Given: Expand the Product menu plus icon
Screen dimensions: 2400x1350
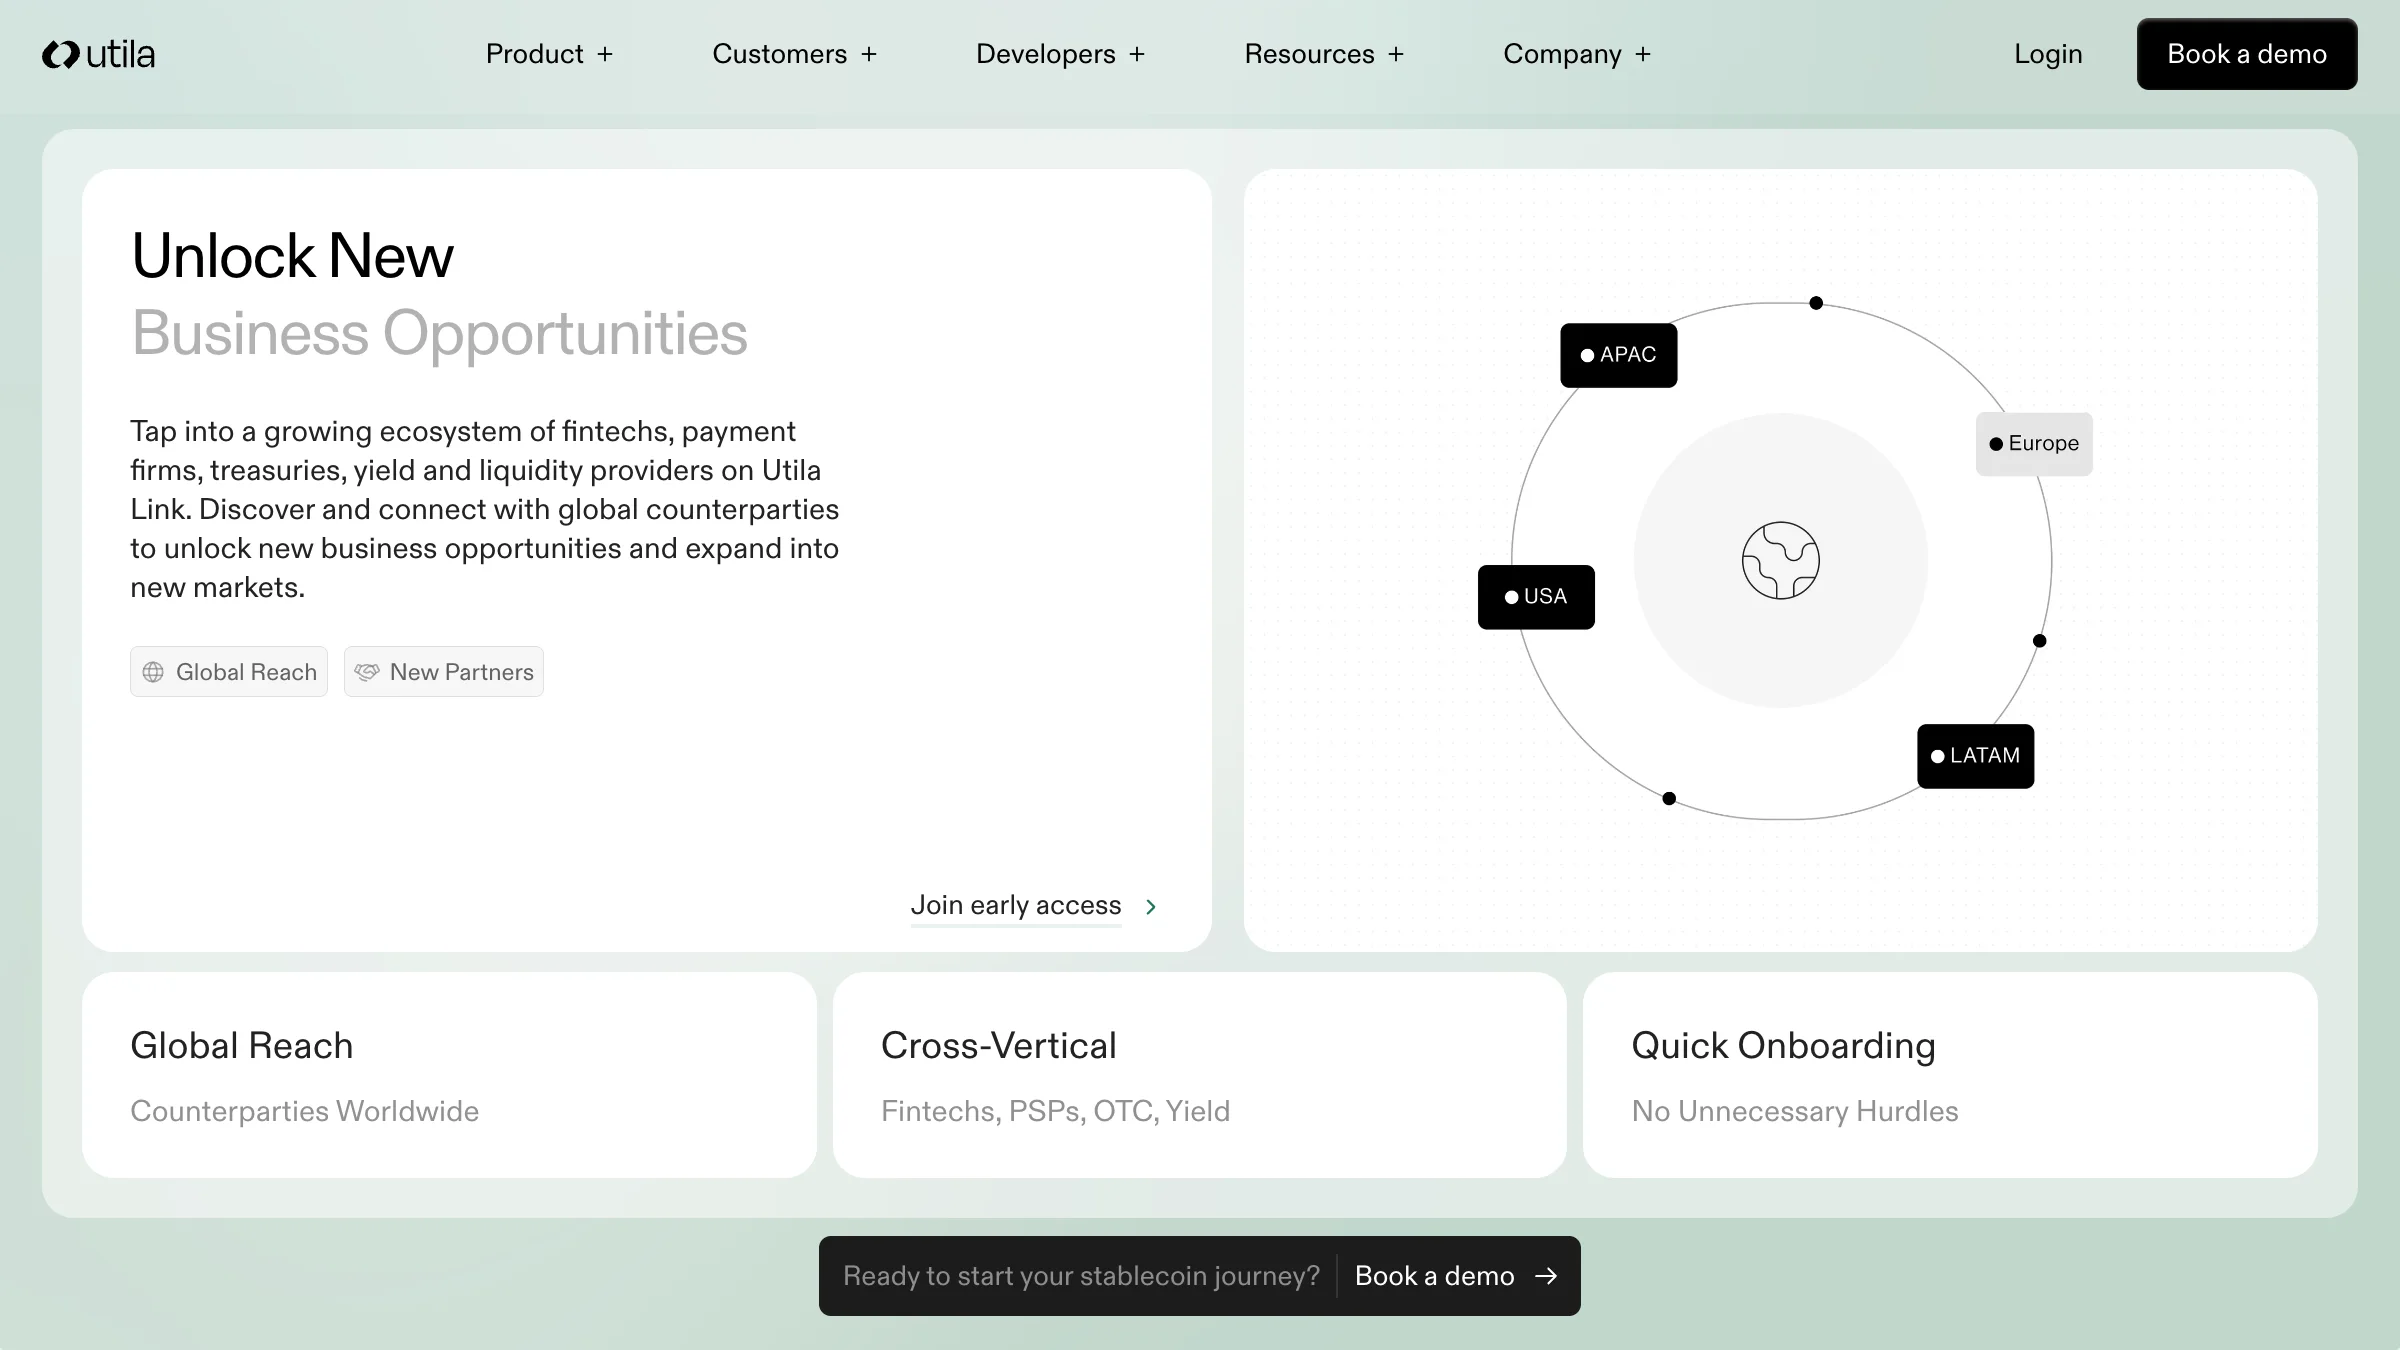Looking at the screenshot, I should tap(605, 54).
